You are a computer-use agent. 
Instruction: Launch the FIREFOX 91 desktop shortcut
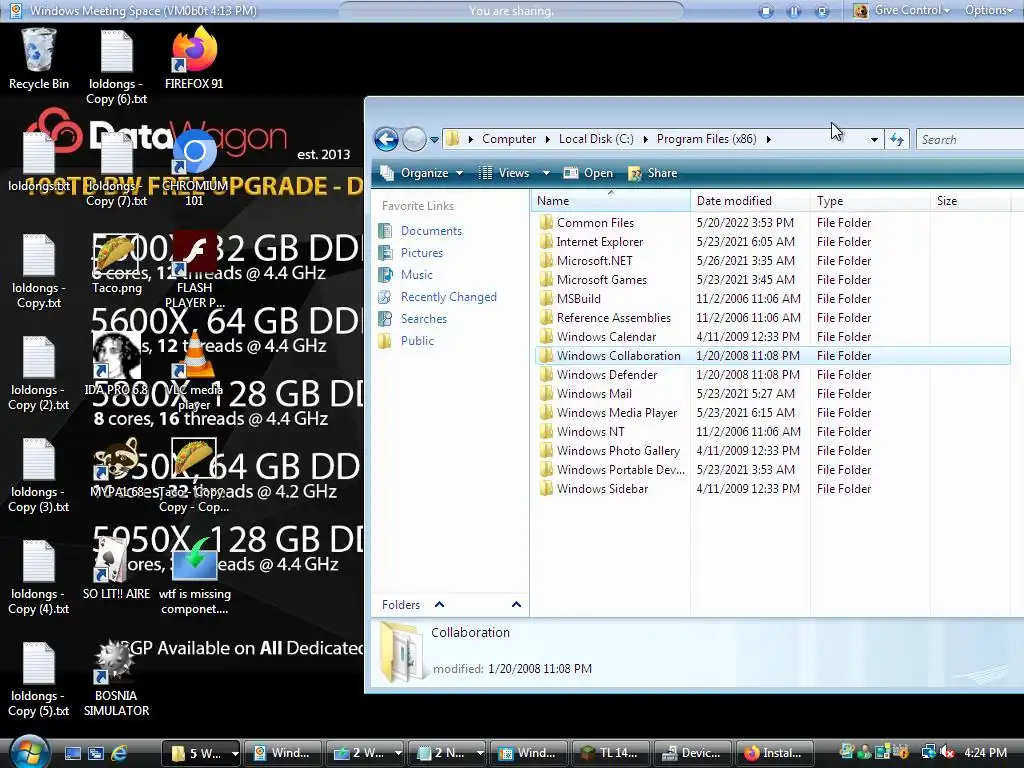pyautogui.click(x=194, y=59)
